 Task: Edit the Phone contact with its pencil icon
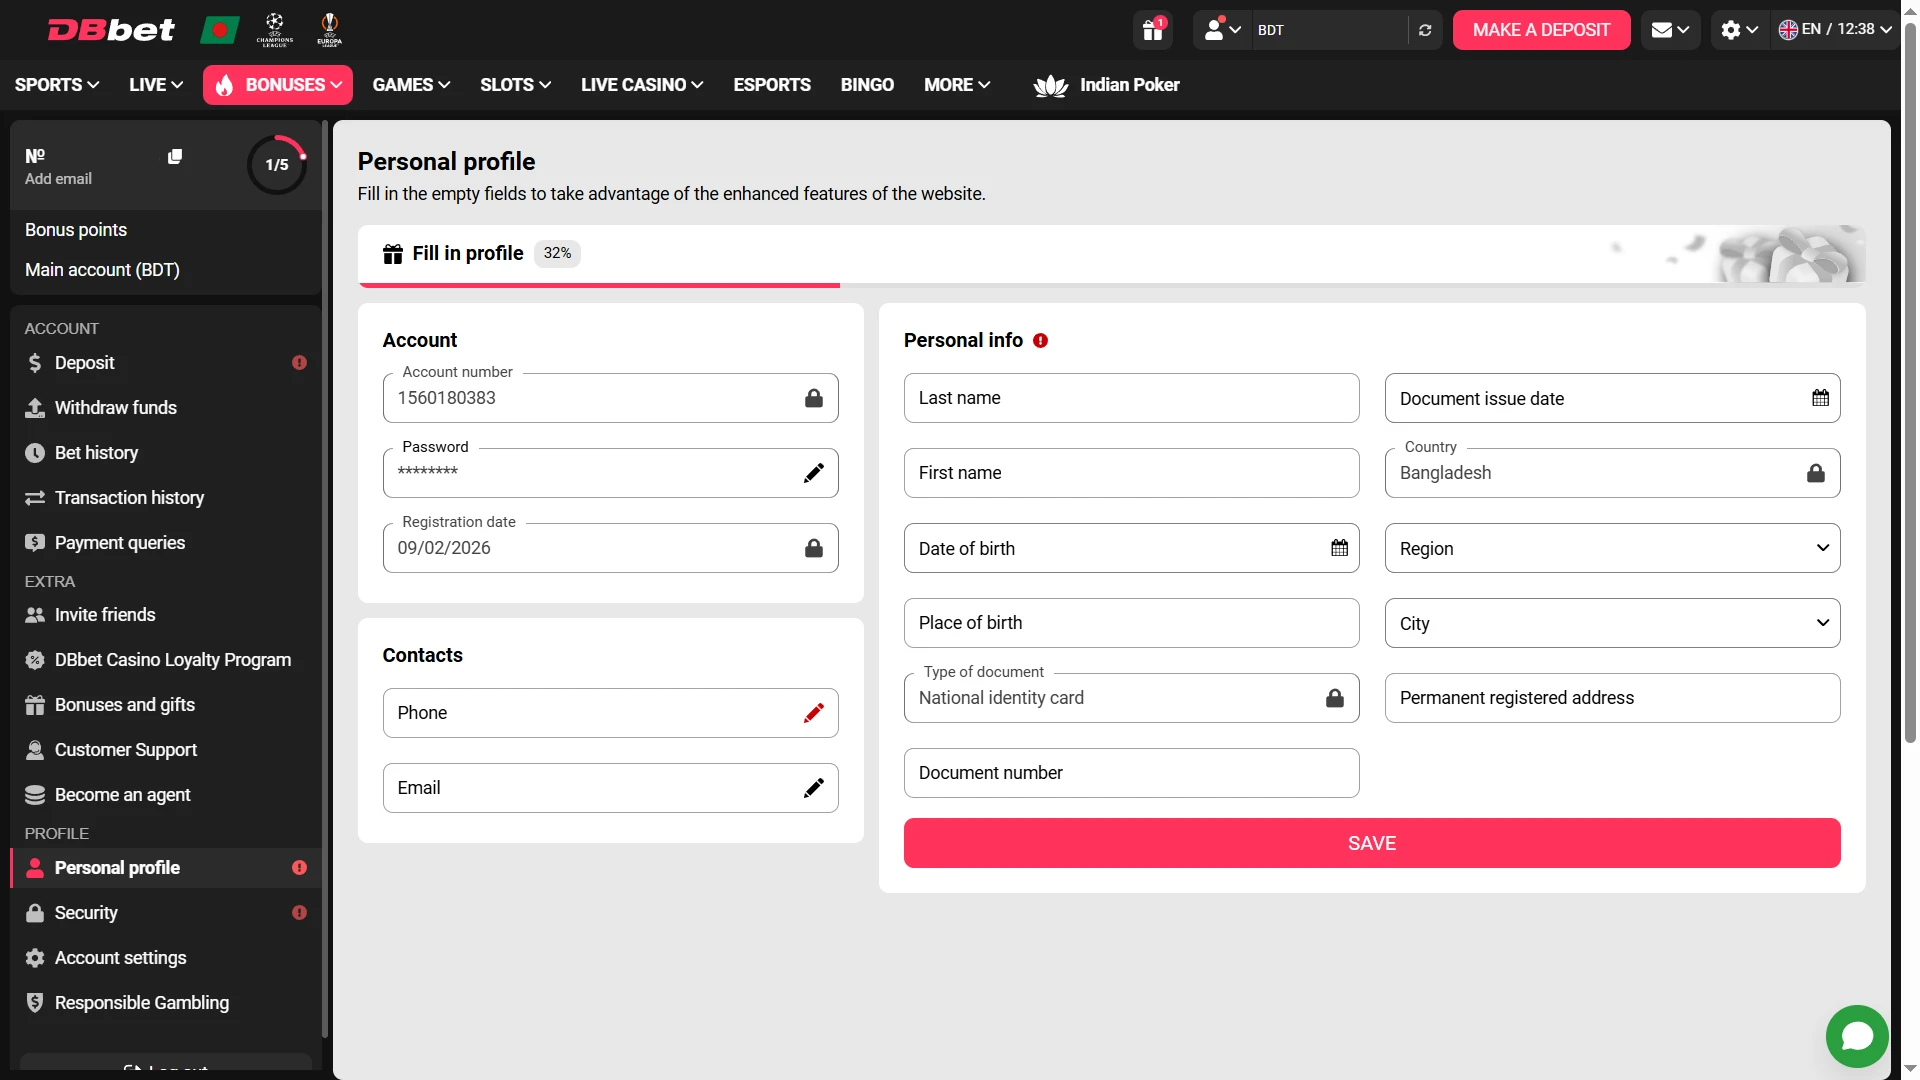tap(813, 713)
